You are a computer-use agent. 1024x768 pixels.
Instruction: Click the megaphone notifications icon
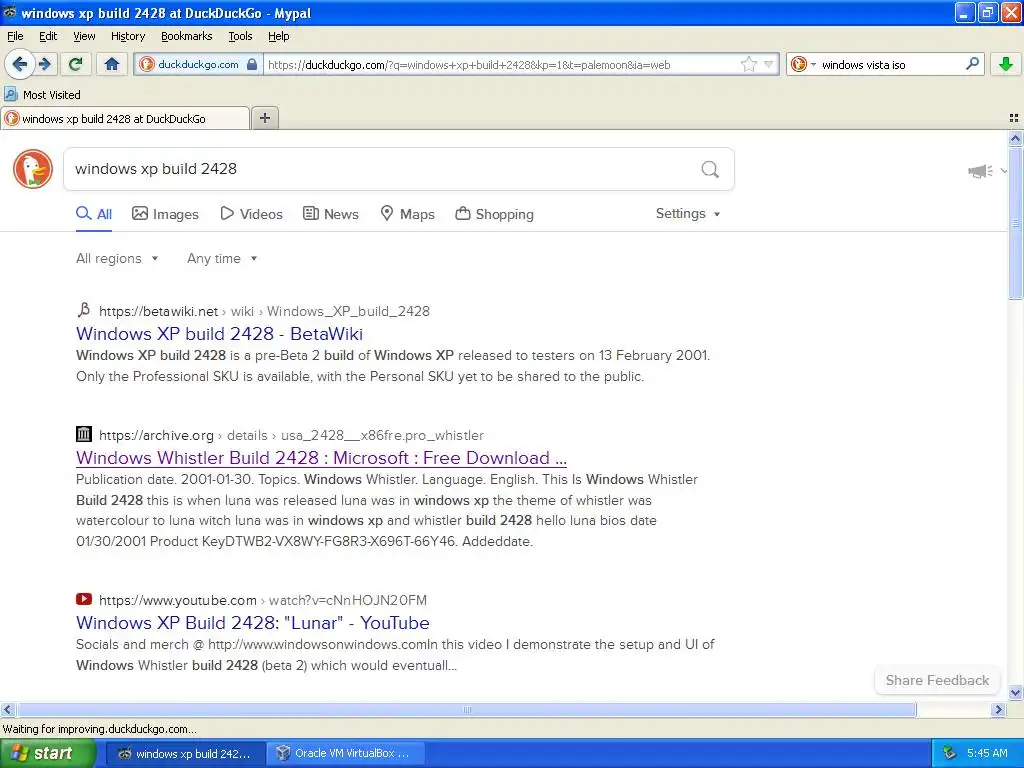(x=980, y=171)
